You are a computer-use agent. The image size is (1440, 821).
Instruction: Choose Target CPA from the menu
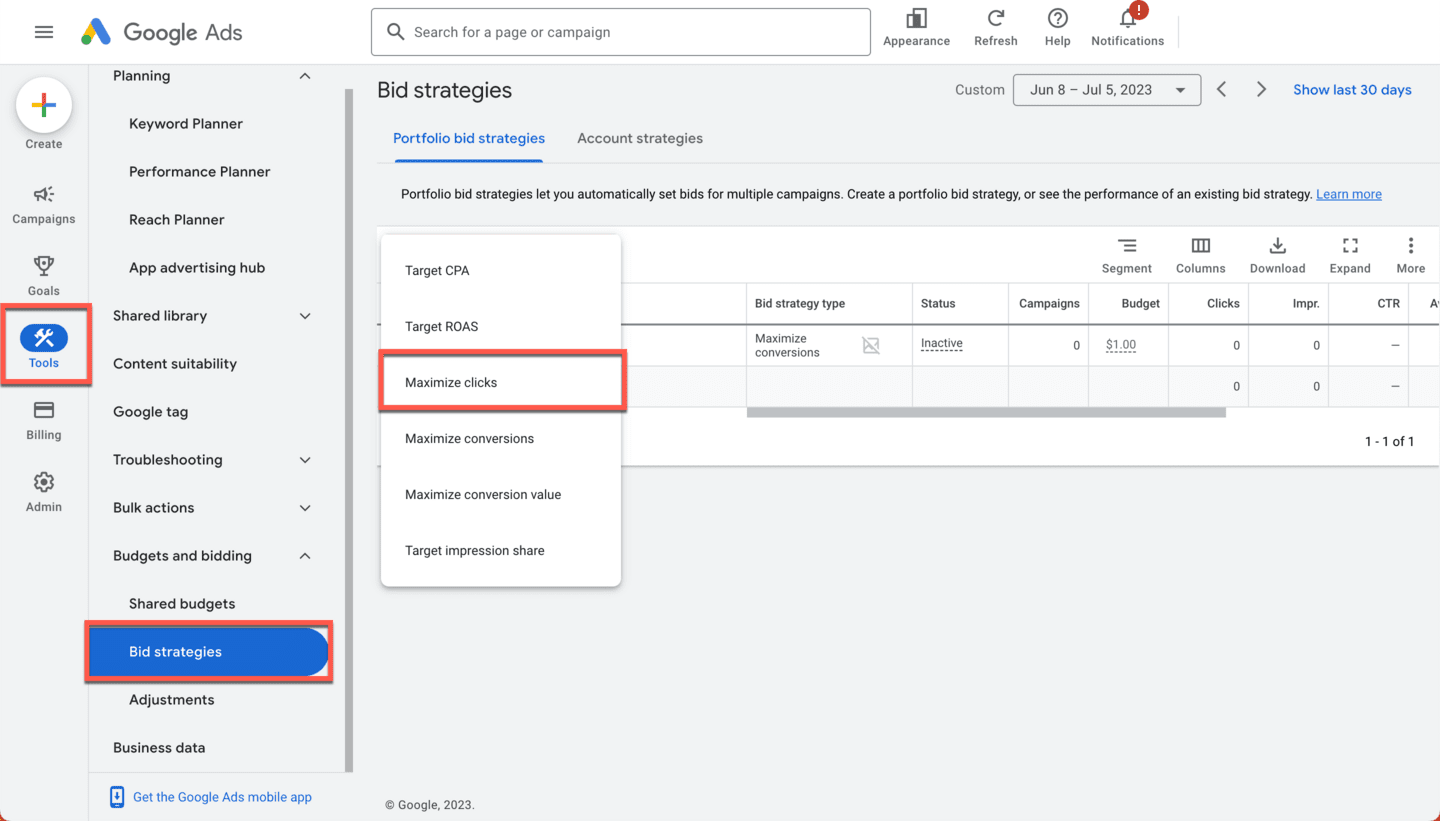tap(501, 270)
